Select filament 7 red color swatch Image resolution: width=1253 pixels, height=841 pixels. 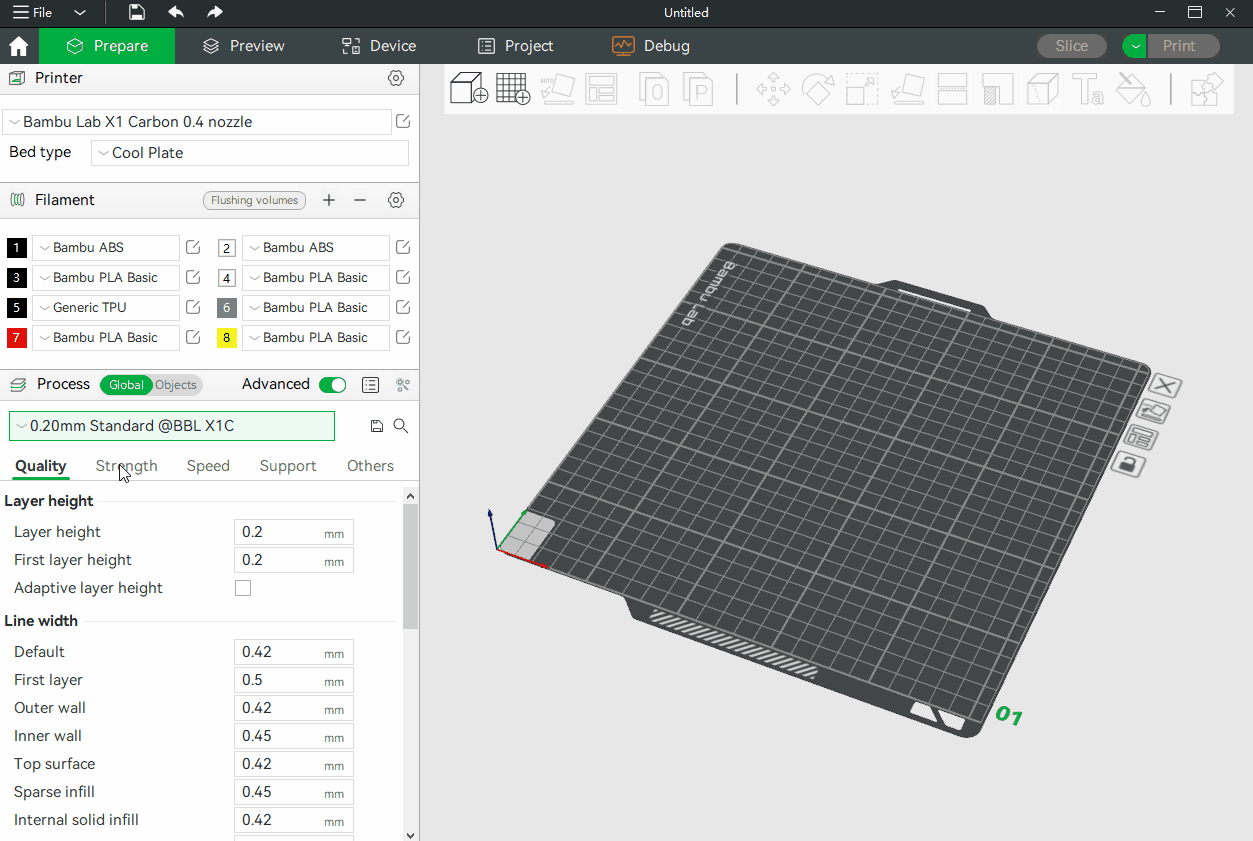pyautogui.click(x=16, y=338)
